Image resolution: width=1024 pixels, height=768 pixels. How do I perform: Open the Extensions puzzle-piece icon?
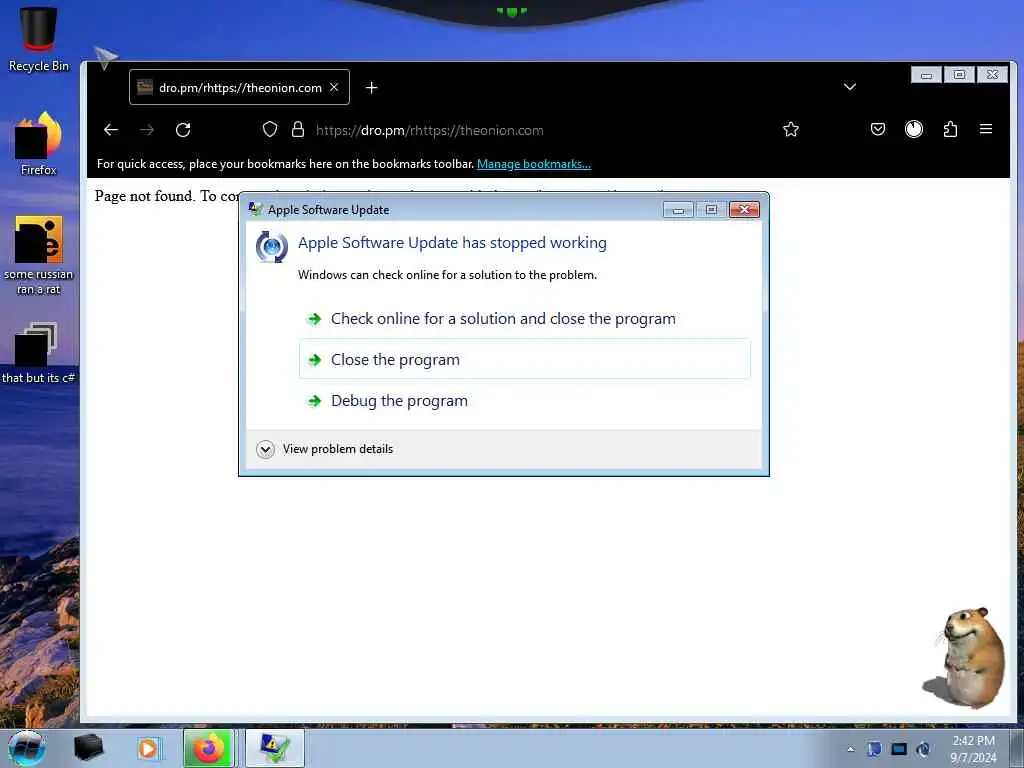click(x=950, y=129)
